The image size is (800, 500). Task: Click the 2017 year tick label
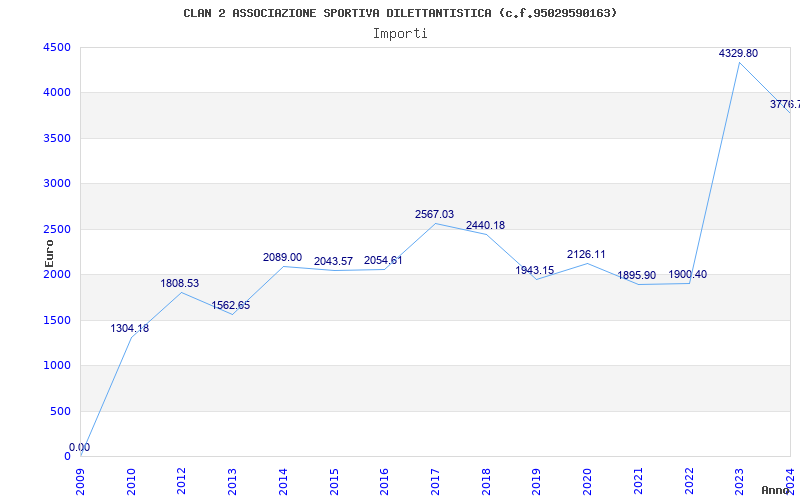click(x=435, y=482)
